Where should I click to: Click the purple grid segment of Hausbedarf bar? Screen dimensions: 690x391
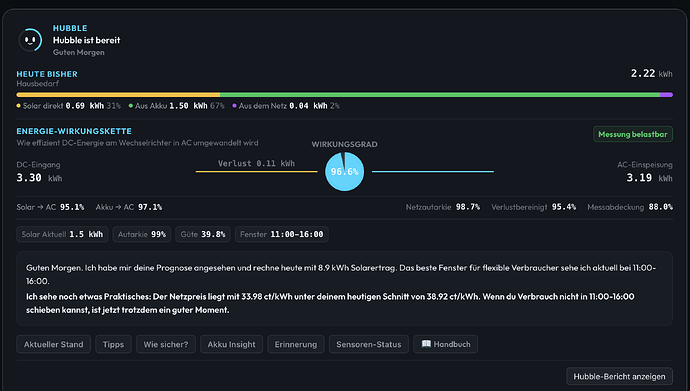point(666,95)
